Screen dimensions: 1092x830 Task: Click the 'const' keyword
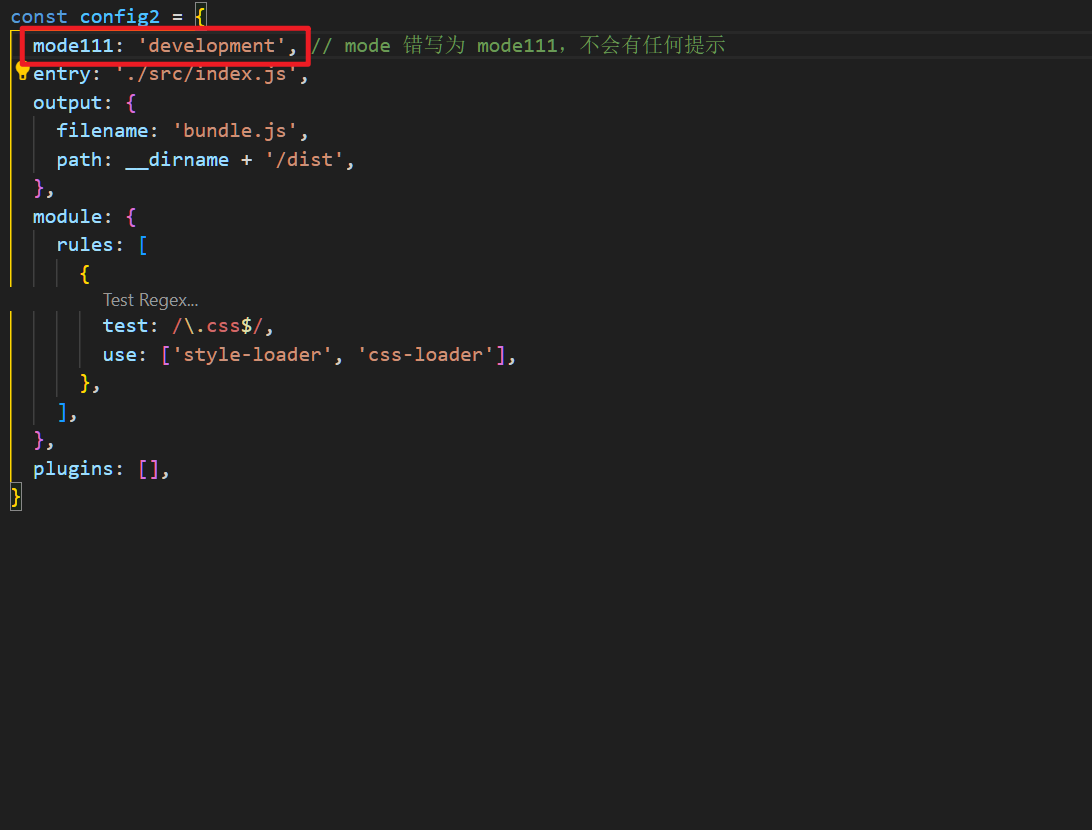[39, 16]
